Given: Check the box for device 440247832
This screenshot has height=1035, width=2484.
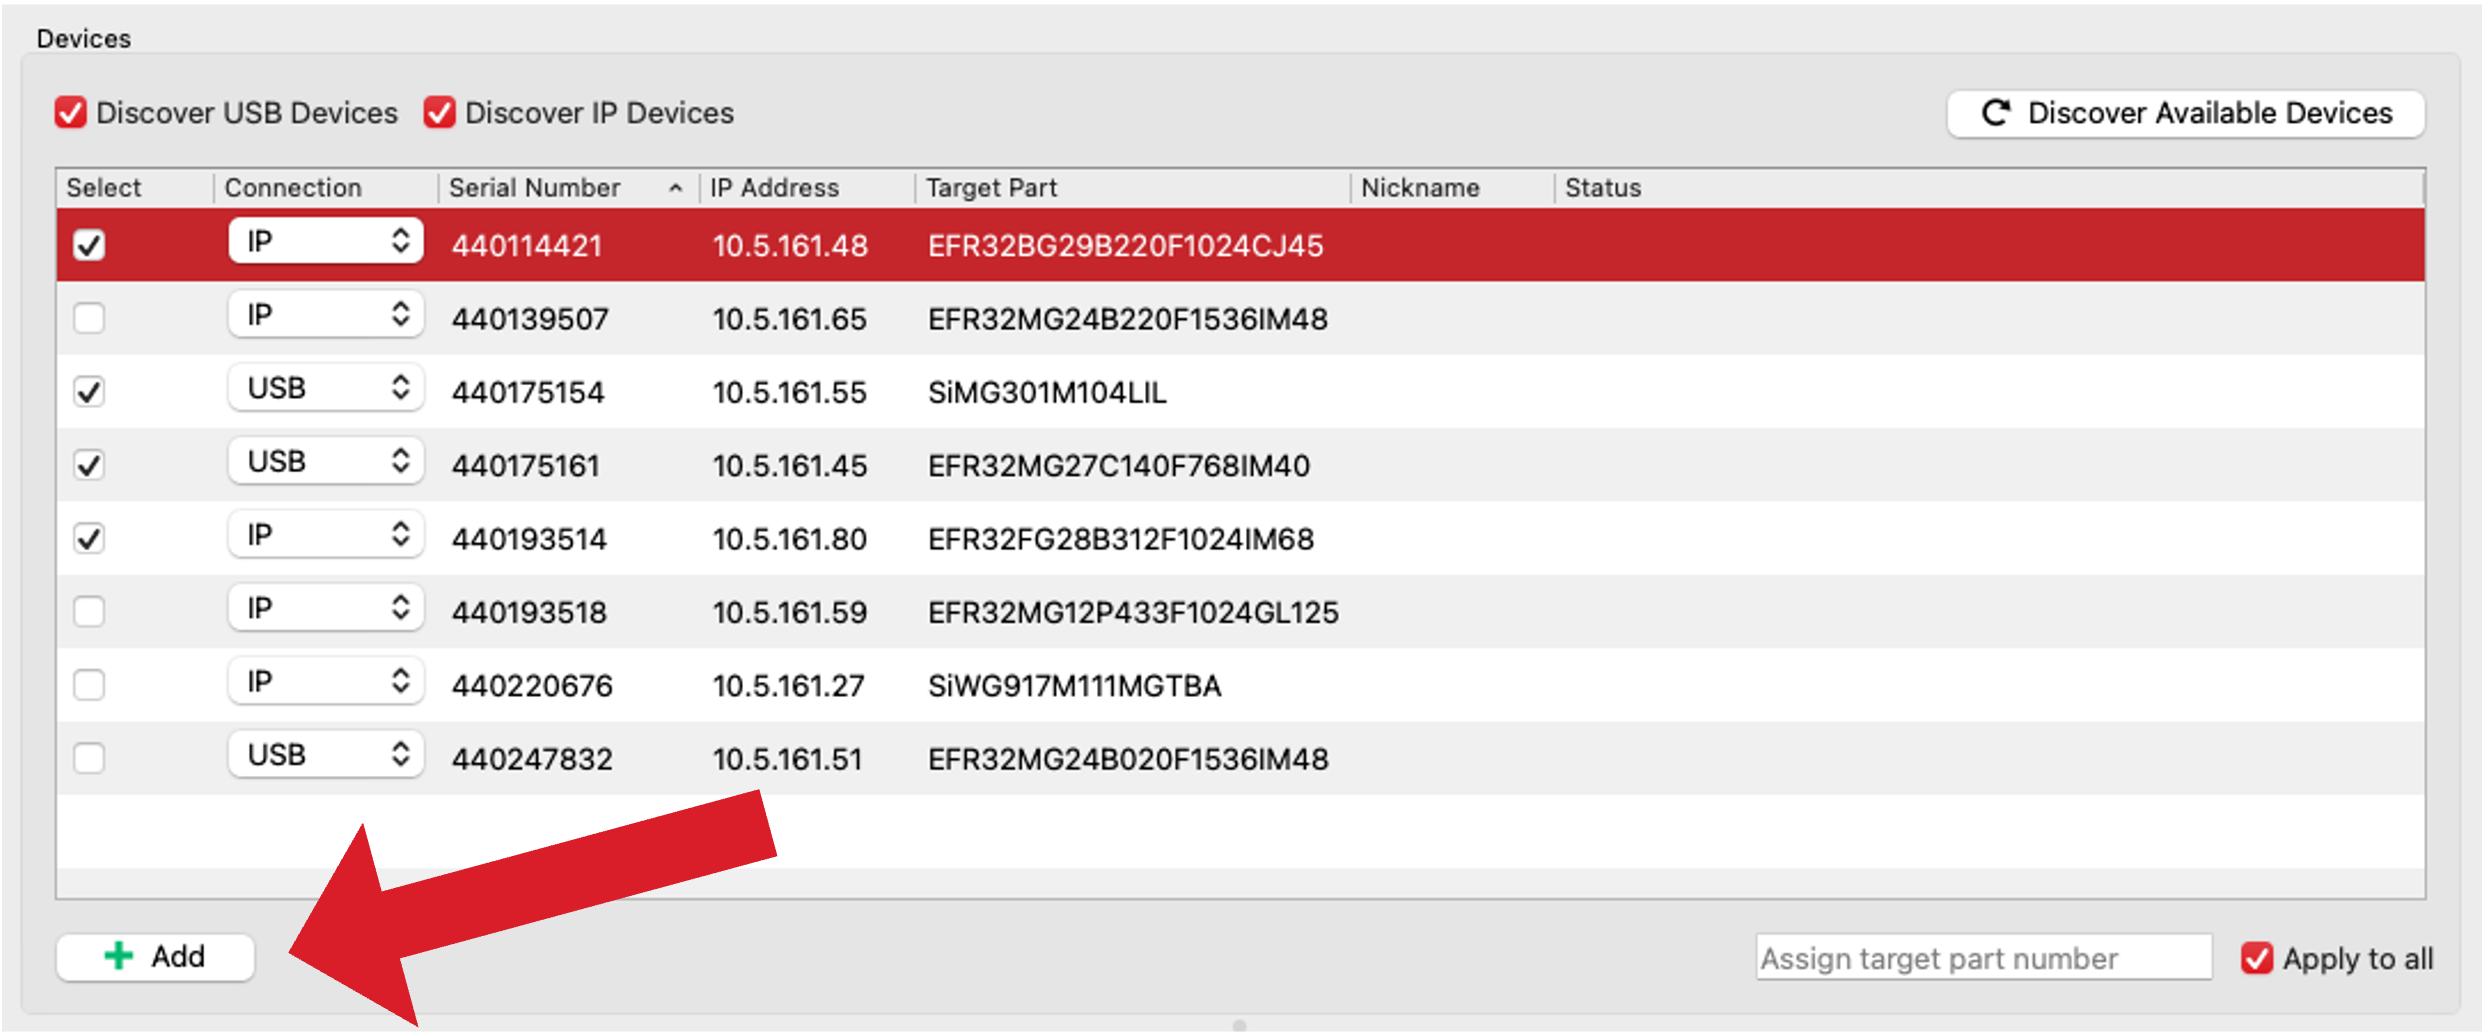Looking at the screenshot, I should [x=89, y=758].
